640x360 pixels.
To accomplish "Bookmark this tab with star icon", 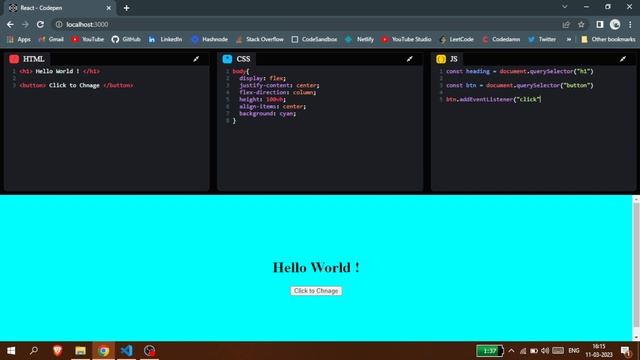I will (581, 24).
